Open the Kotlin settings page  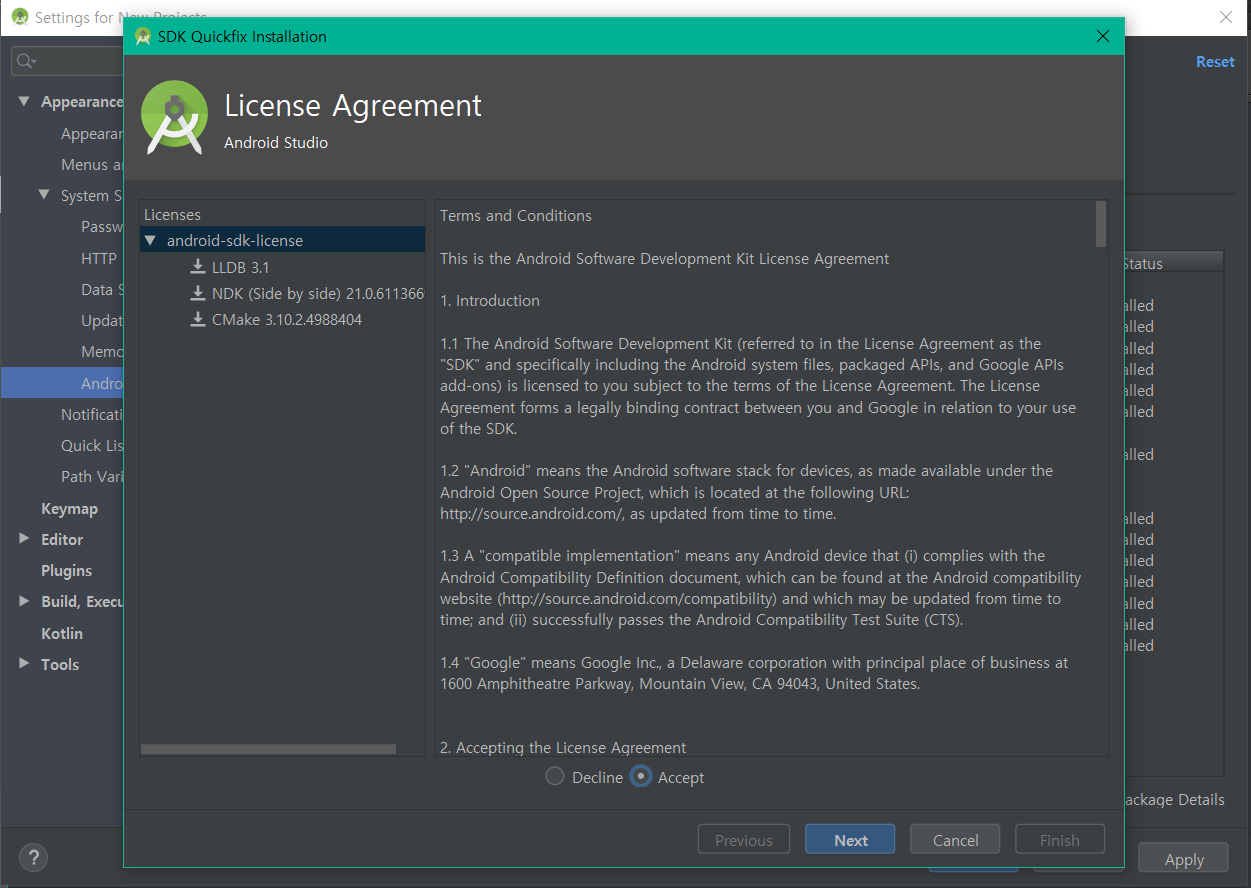click(x=62, y=633)
